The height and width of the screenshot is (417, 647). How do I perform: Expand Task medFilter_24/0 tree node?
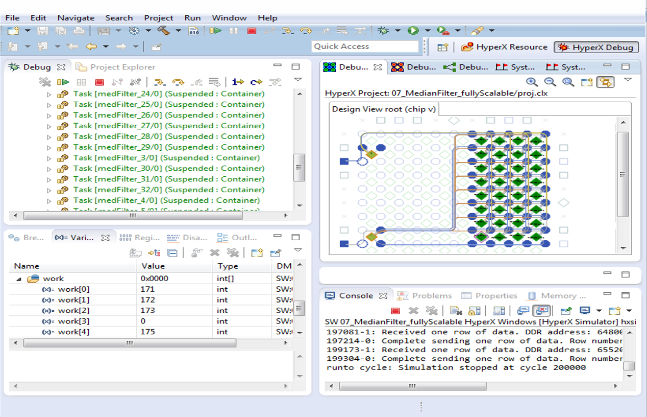pos(49,94)
